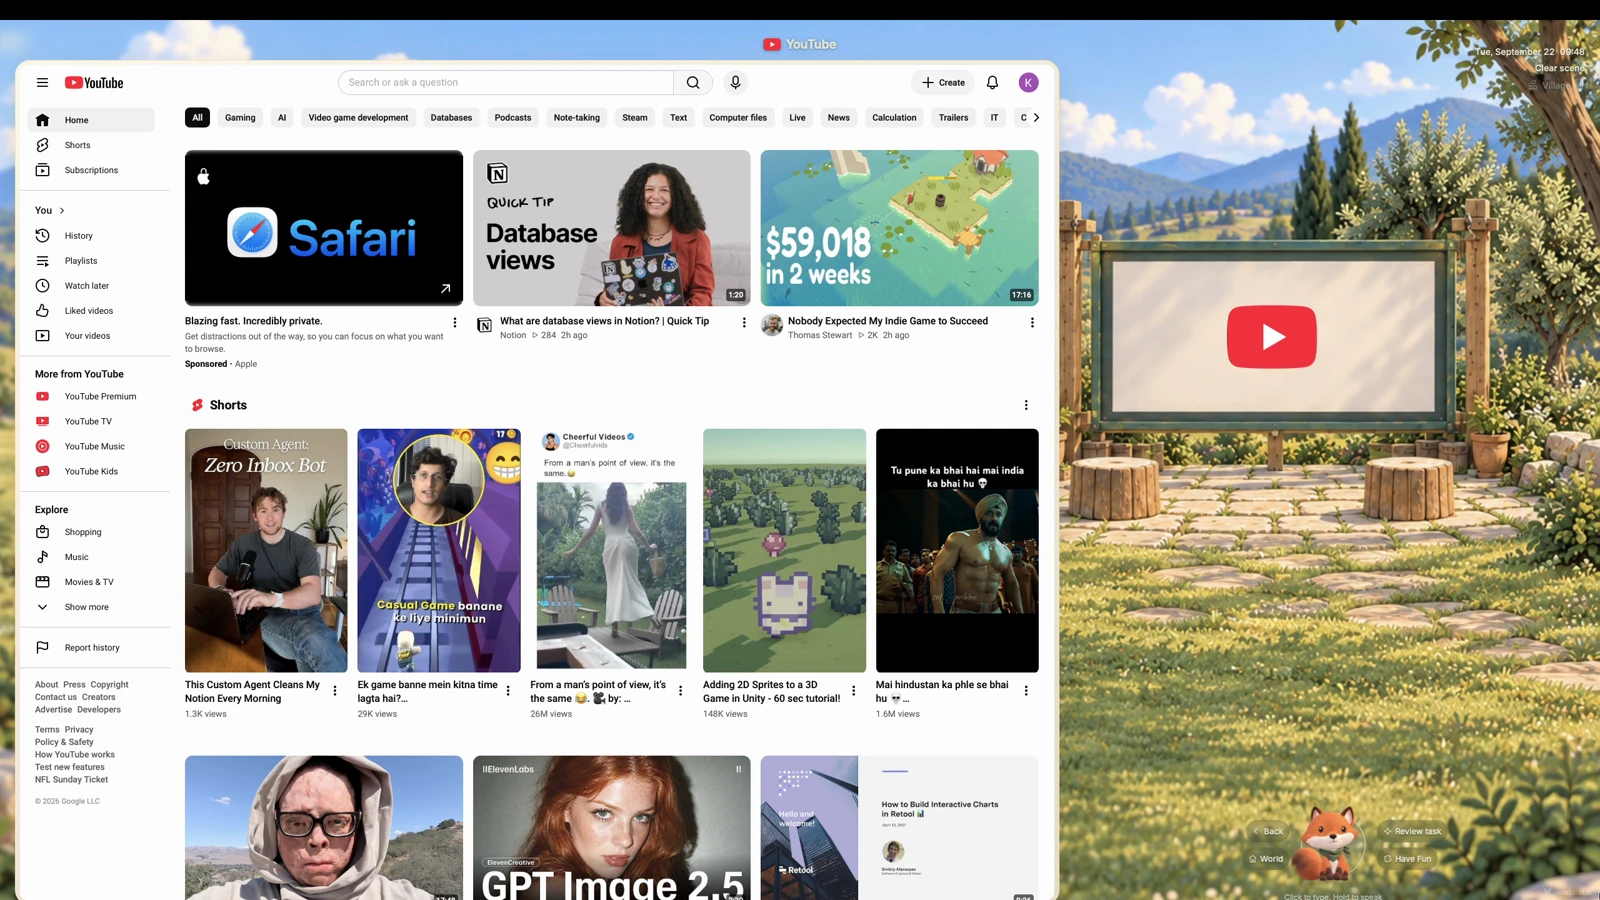The image size is (1600, 900).
Task: Open Playlists in sidebar
Action: click(x=91, y=261)
